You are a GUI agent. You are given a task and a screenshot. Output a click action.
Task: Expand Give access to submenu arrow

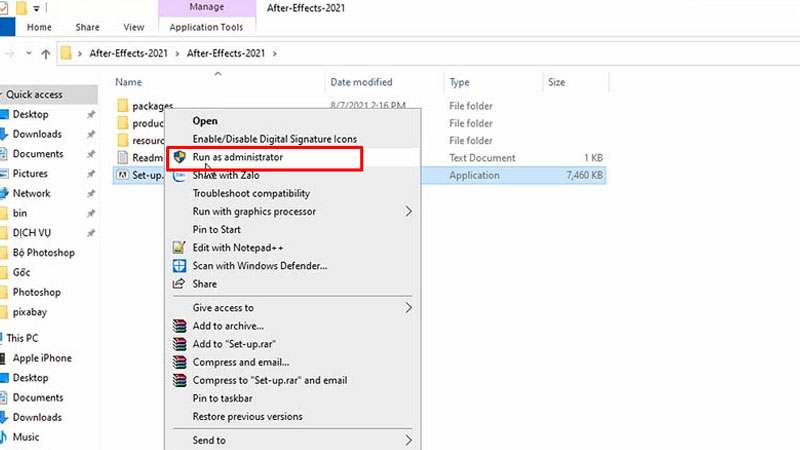pyautogui.click(x=408, y=308)
